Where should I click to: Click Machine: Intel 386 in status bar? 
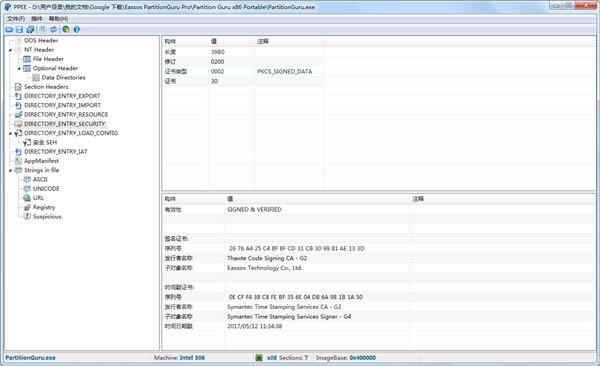[x=179, y=358]
